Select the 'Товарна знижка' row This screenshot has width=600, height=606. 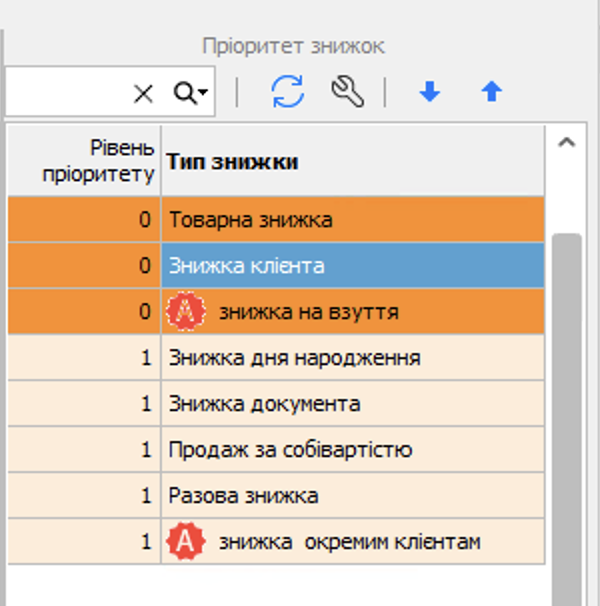[276, 220]
